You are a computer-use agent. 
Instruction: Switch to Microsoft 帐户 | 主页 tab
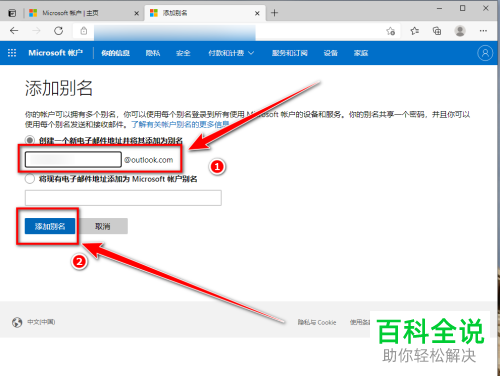(83, 13)
